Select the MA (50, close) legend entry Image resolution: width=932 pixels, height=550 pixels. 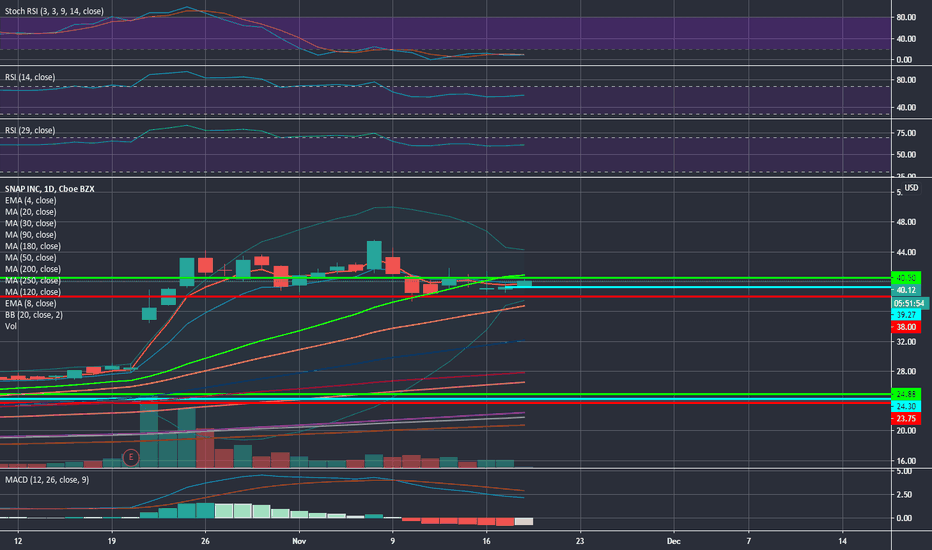30,257
